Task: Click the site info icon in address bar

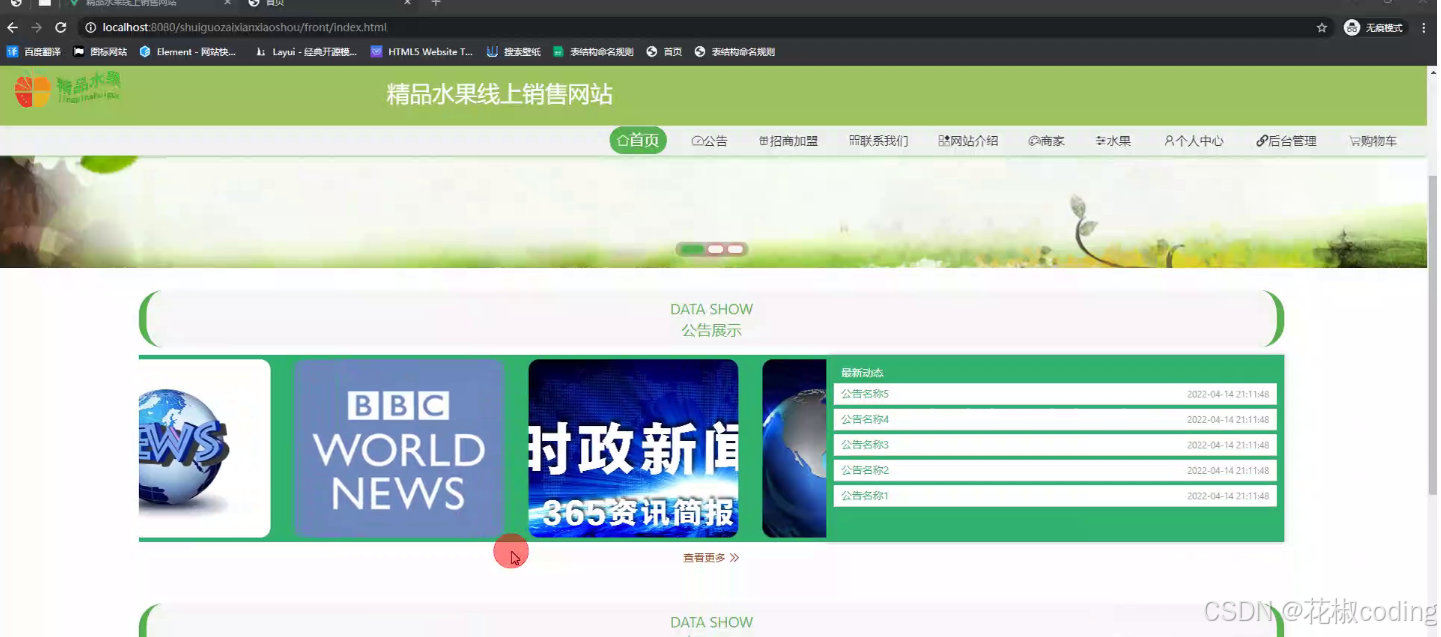Action: coord(90,28)
